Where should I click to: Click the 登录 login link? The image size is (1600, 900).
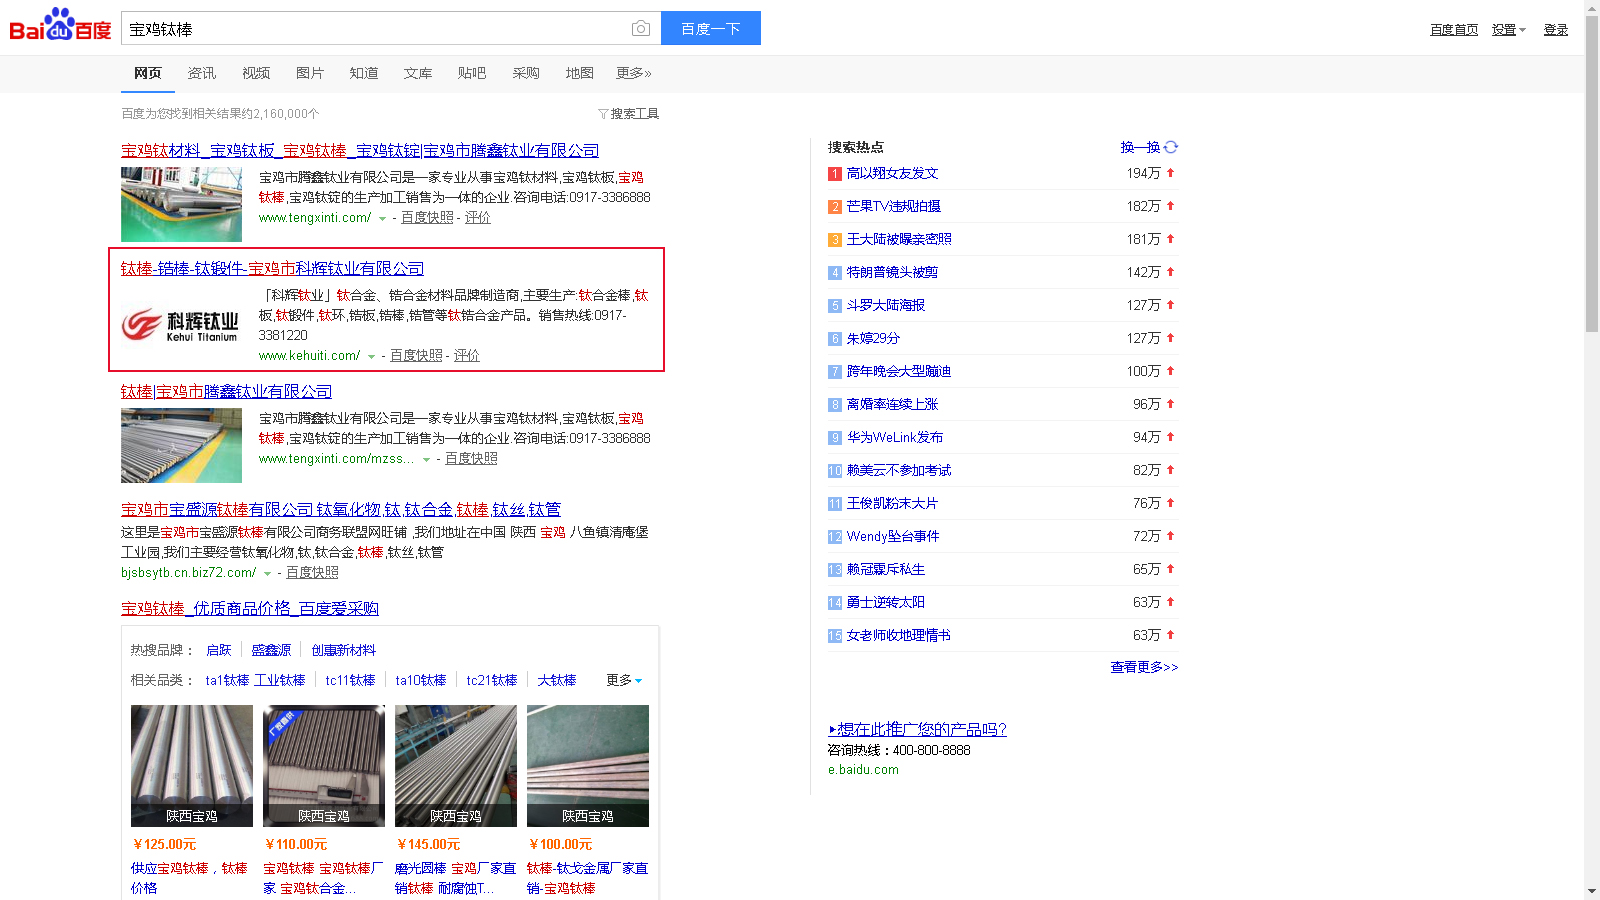(x=1556, y=30)
